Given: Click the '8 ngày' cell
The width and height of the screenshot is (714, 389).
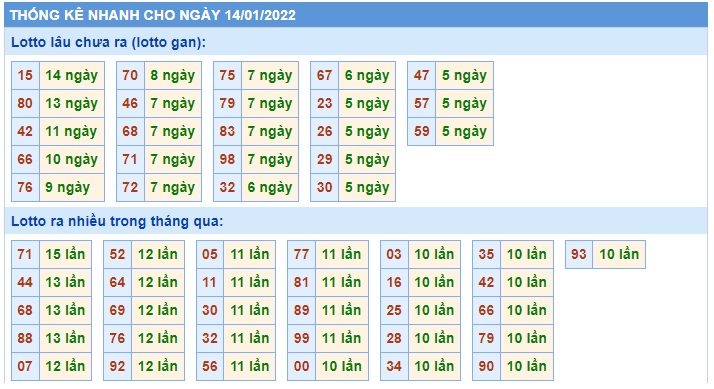Looking at the screenshot, I should 173,76.
